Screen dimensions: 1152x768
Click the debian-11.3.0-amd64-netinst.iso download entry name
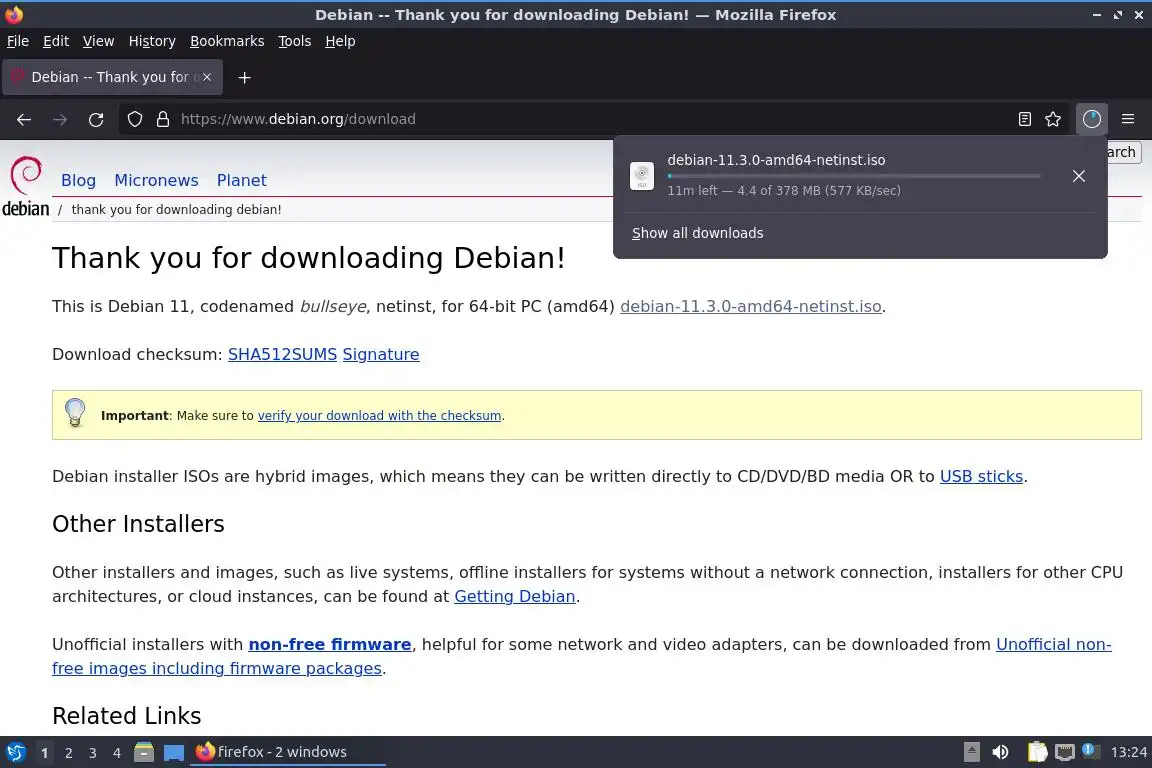click(x=776, y=160)
